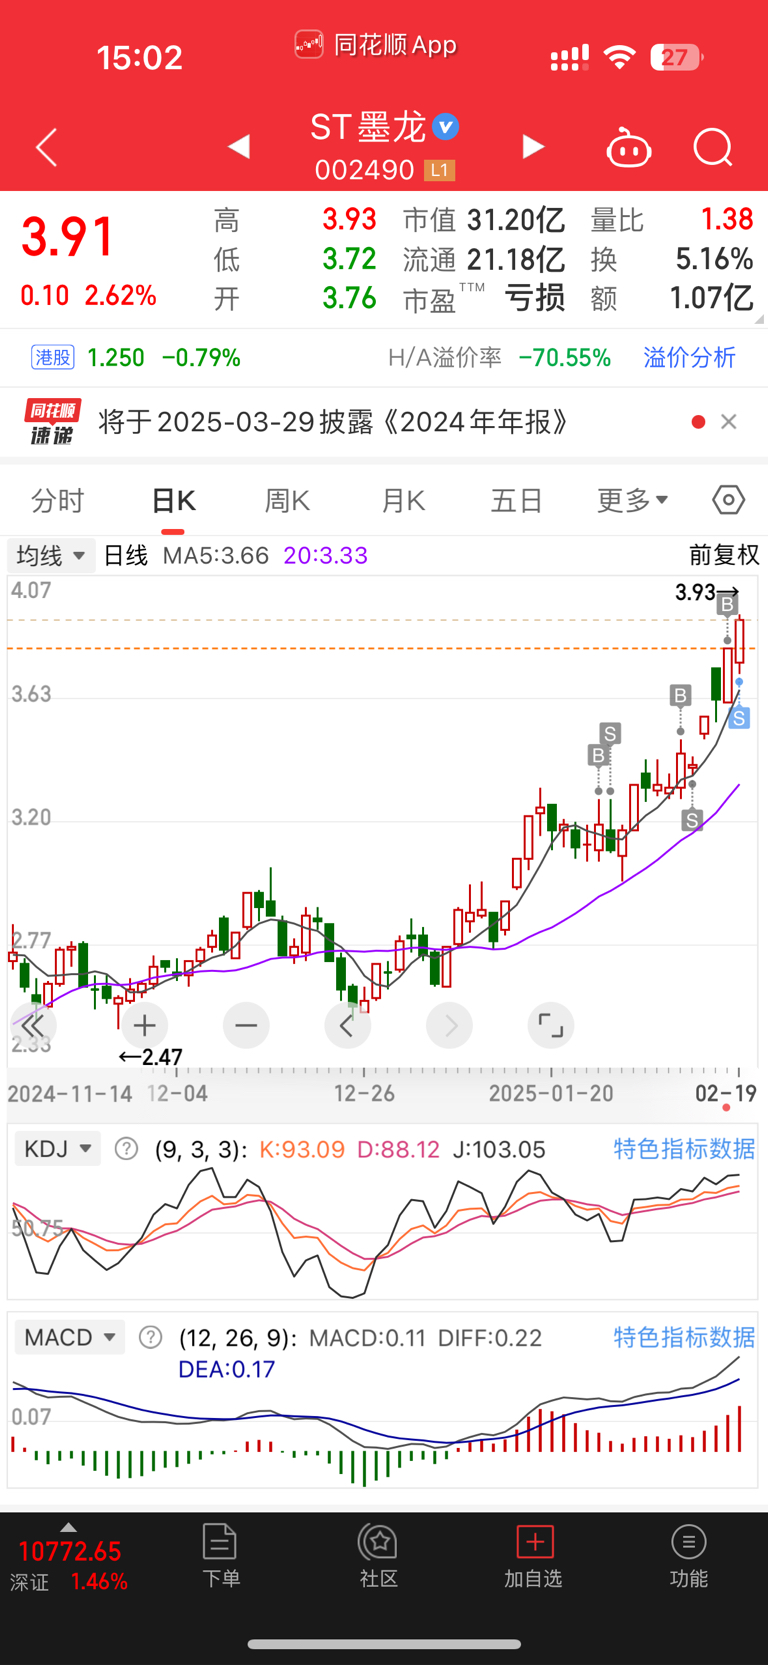769x1665 pixels.
Task: Tap the blue S marker on latest candle
Action: 739,718
